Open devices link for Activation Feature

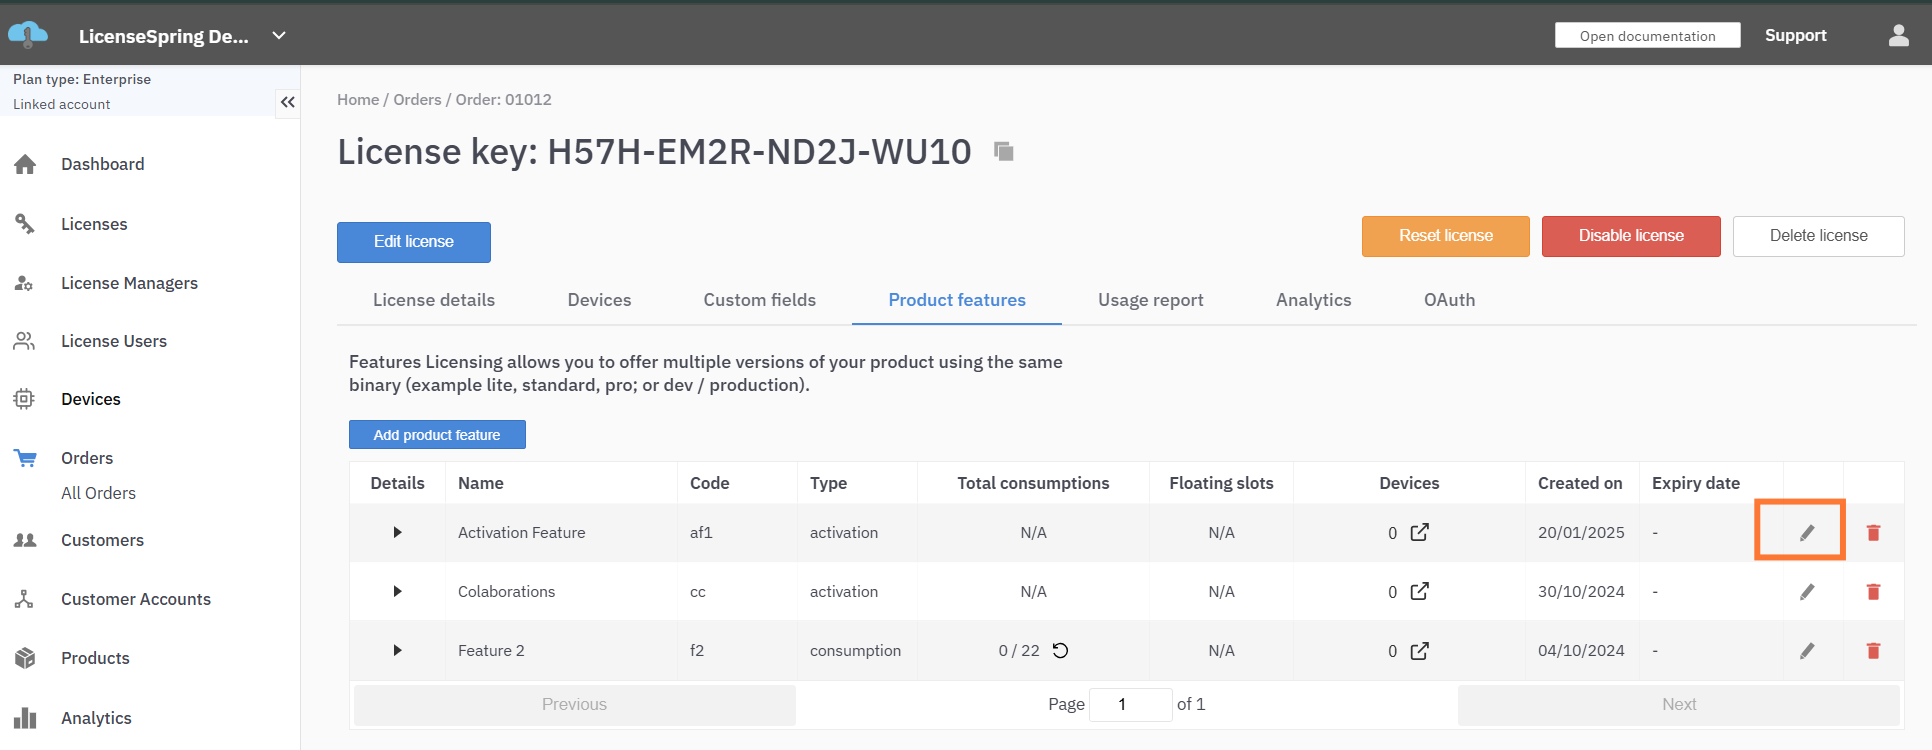[1419, 533]
